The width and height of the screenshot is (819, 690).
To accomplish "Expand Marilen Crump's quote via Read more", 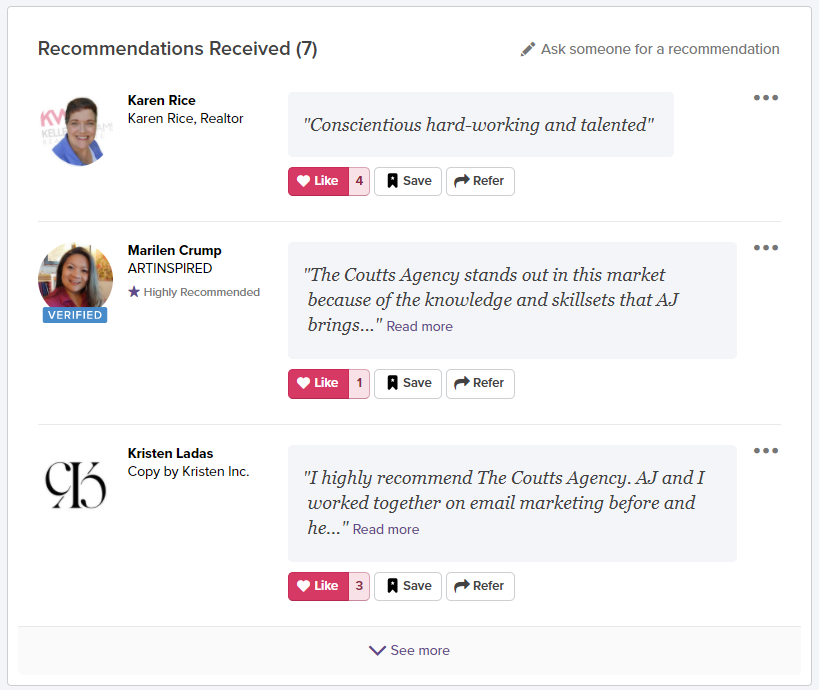I will [419, 326].
